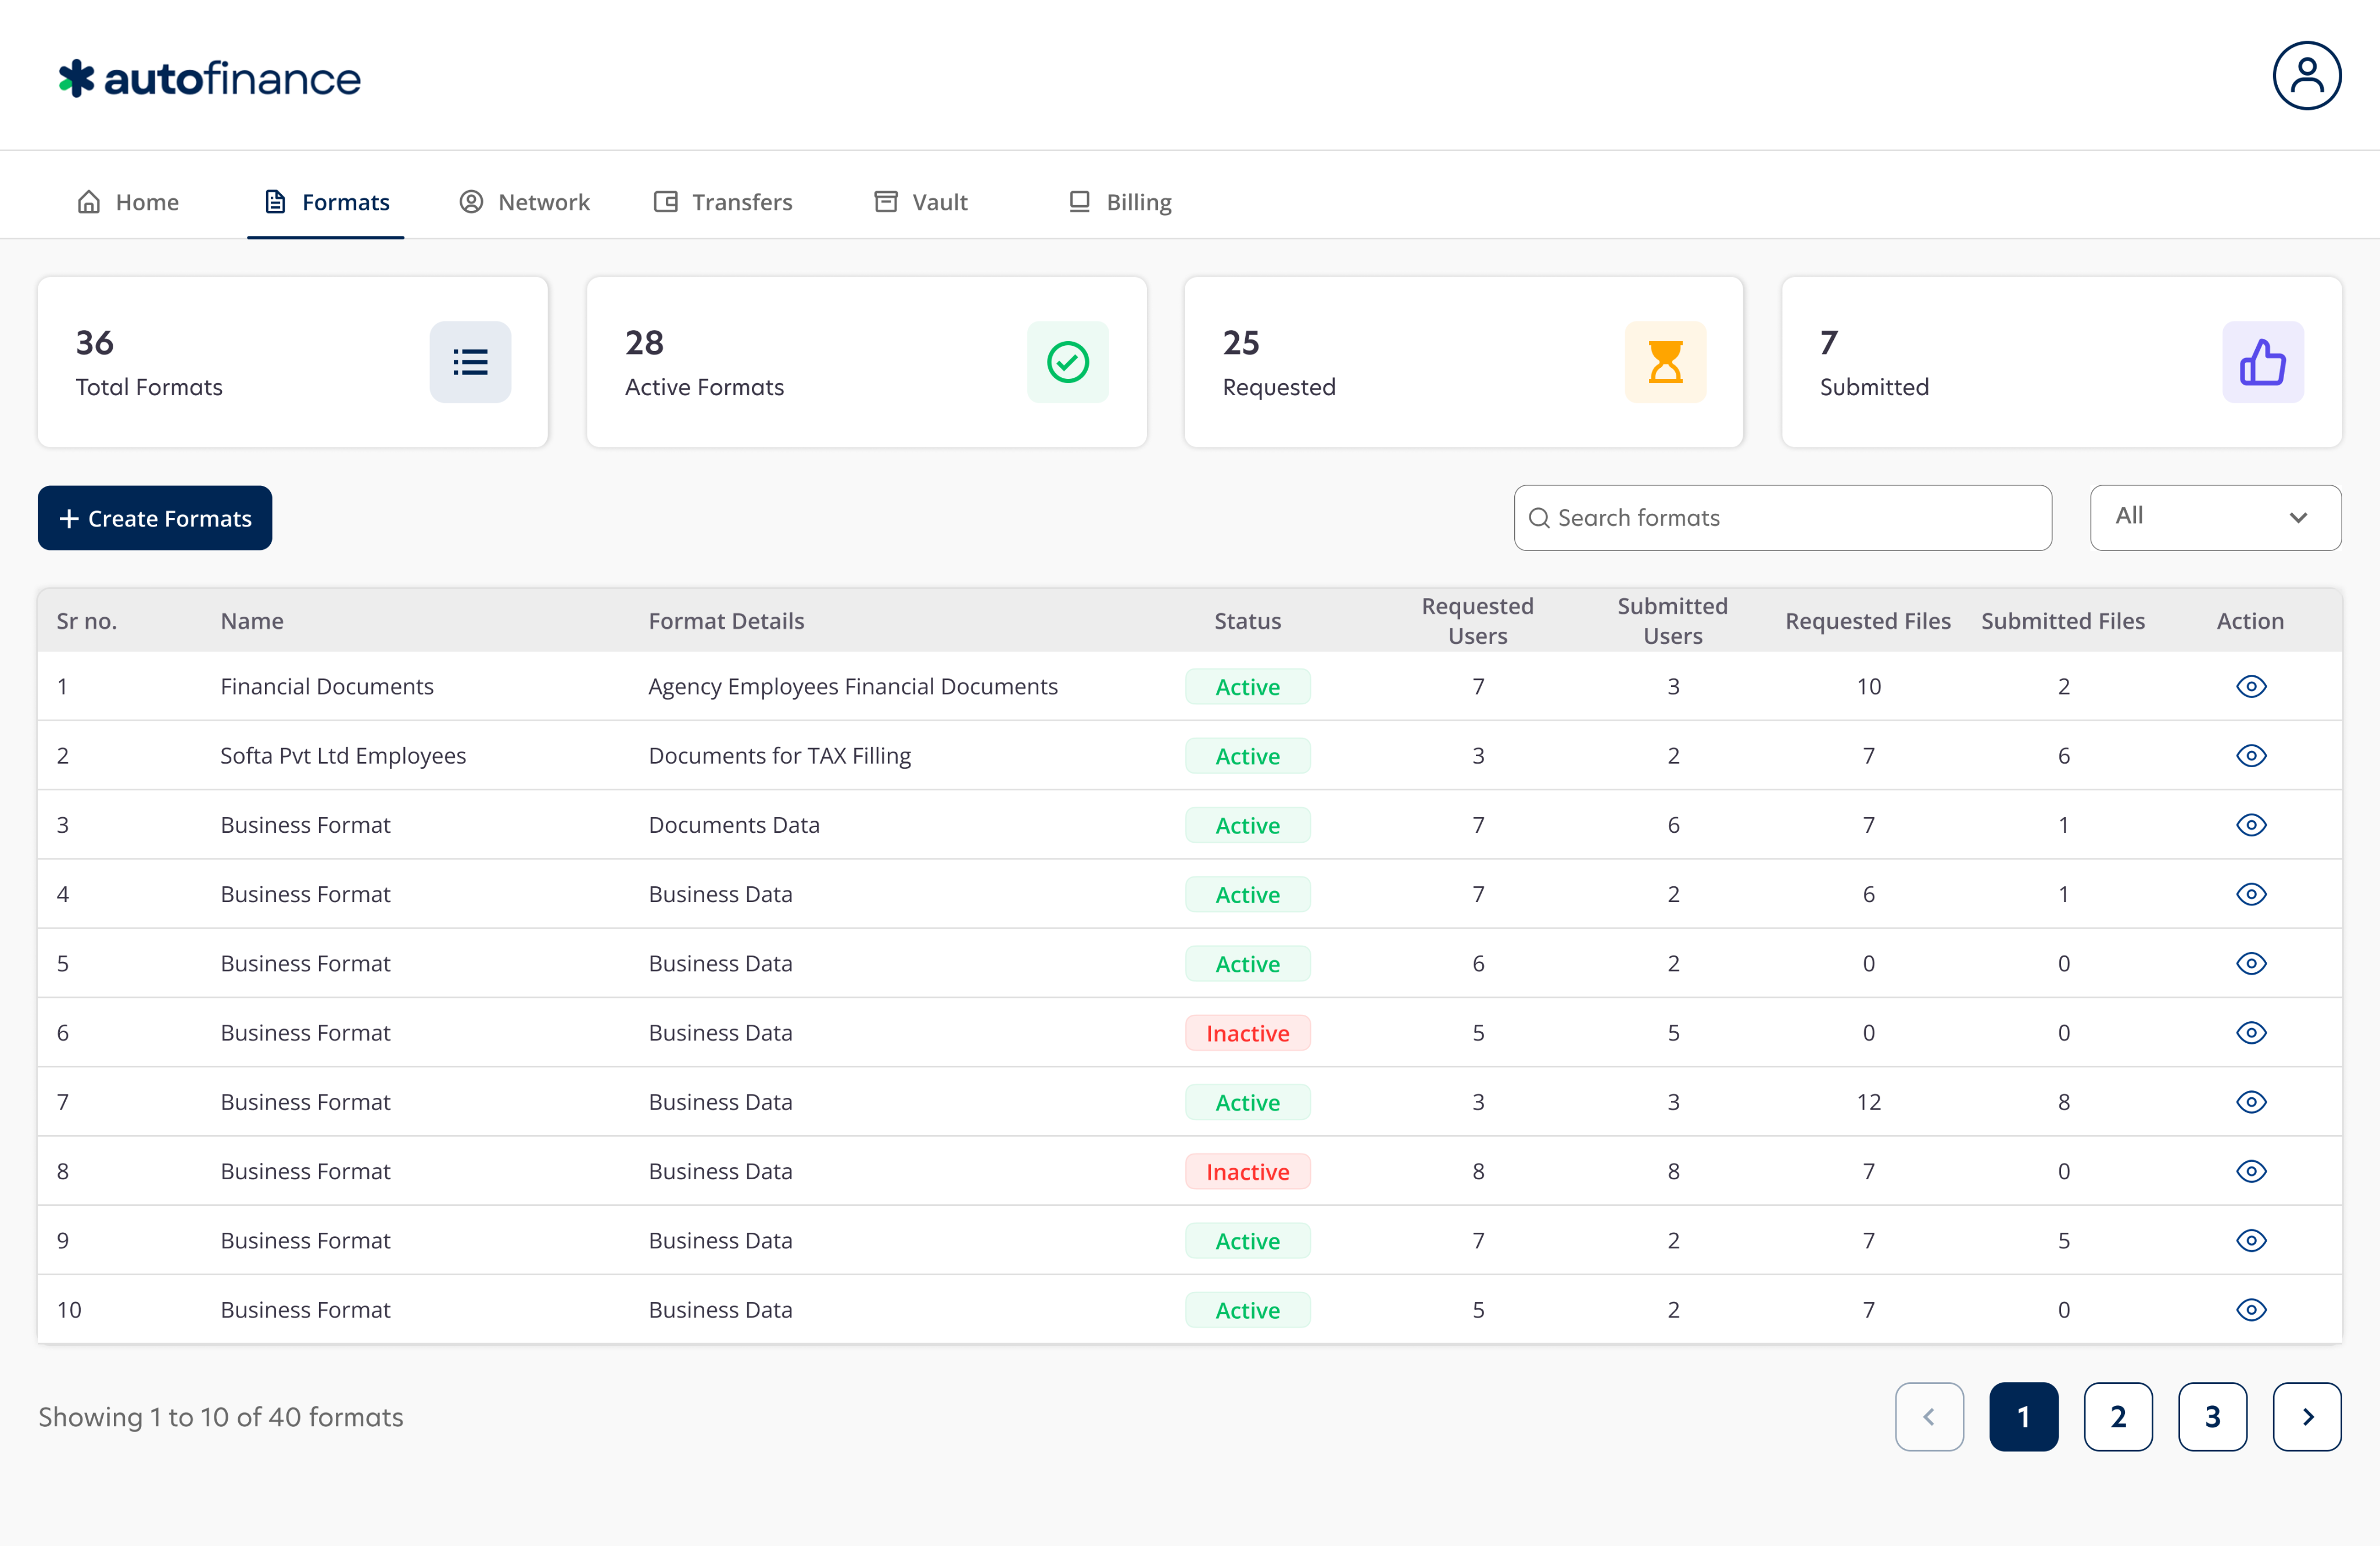2380x1546 pixels.
Task: Click the Requested hourglass icon
Action: pos(1665,362)
